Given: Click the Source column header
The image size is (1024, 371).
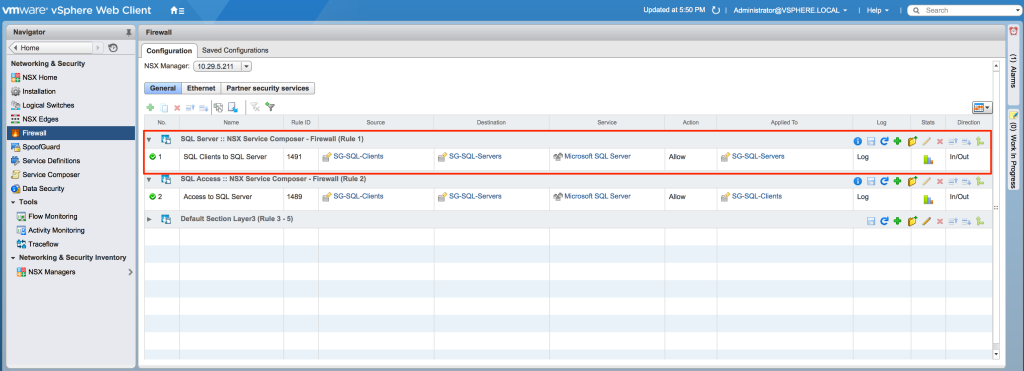Looking at the screenshot, I should pyautogui.click(x=376, y=122).
